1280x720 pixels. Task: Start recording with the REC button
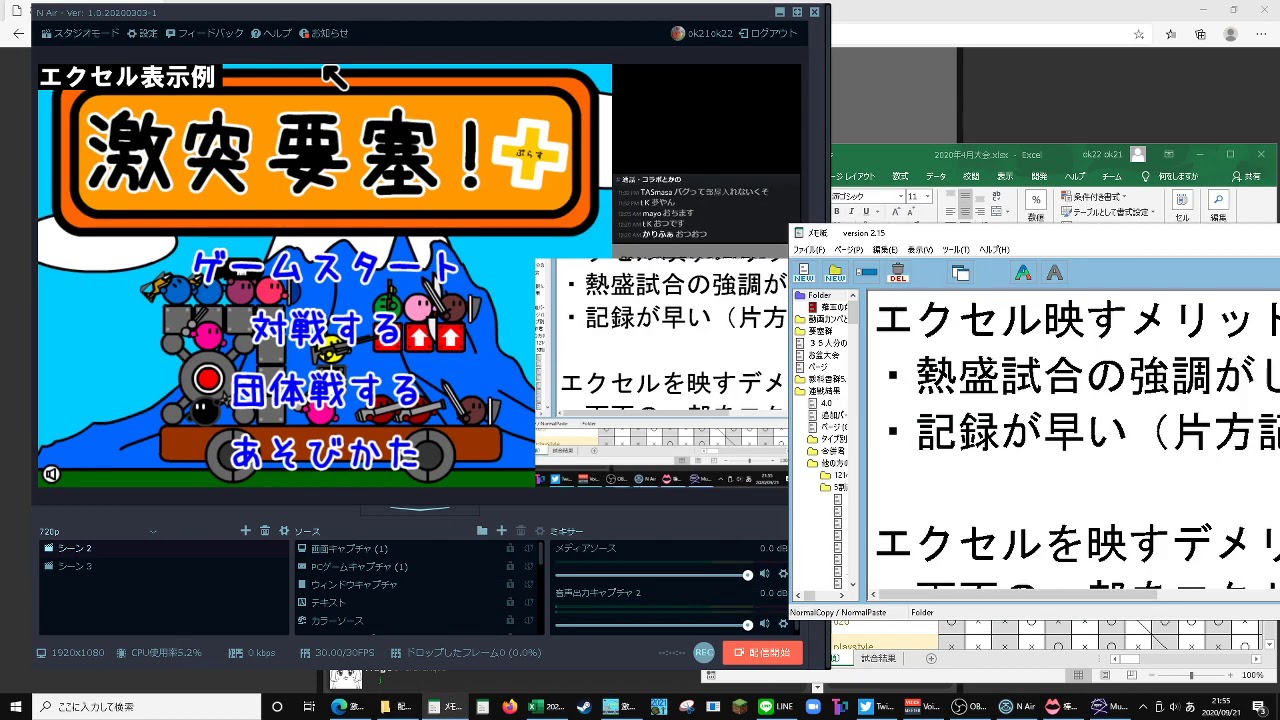704,652
